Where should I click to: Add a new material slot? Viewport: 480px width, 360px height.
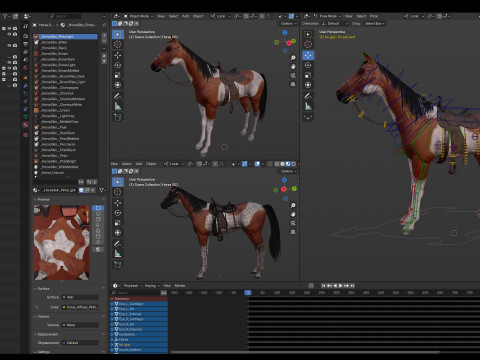(x=104, y=35)
